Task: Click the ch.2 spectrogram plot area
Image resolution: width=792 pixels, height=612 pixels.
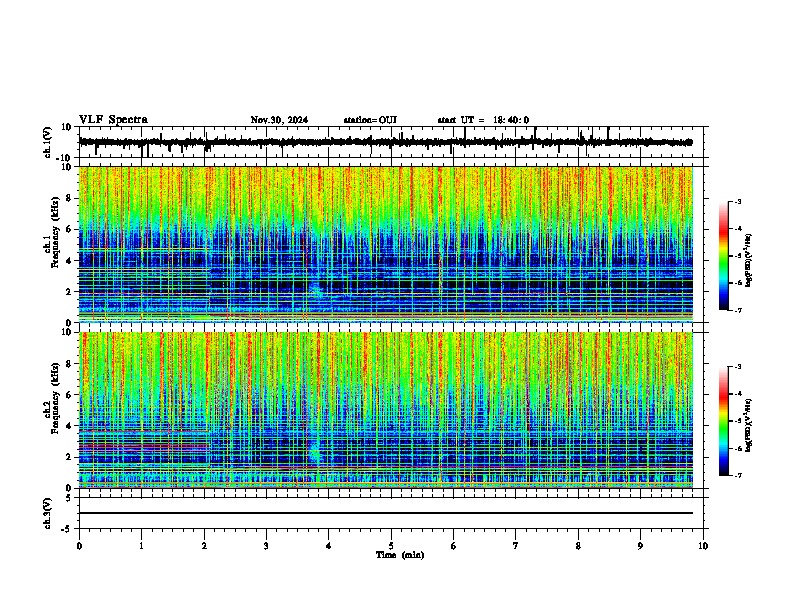Action: 386,410
